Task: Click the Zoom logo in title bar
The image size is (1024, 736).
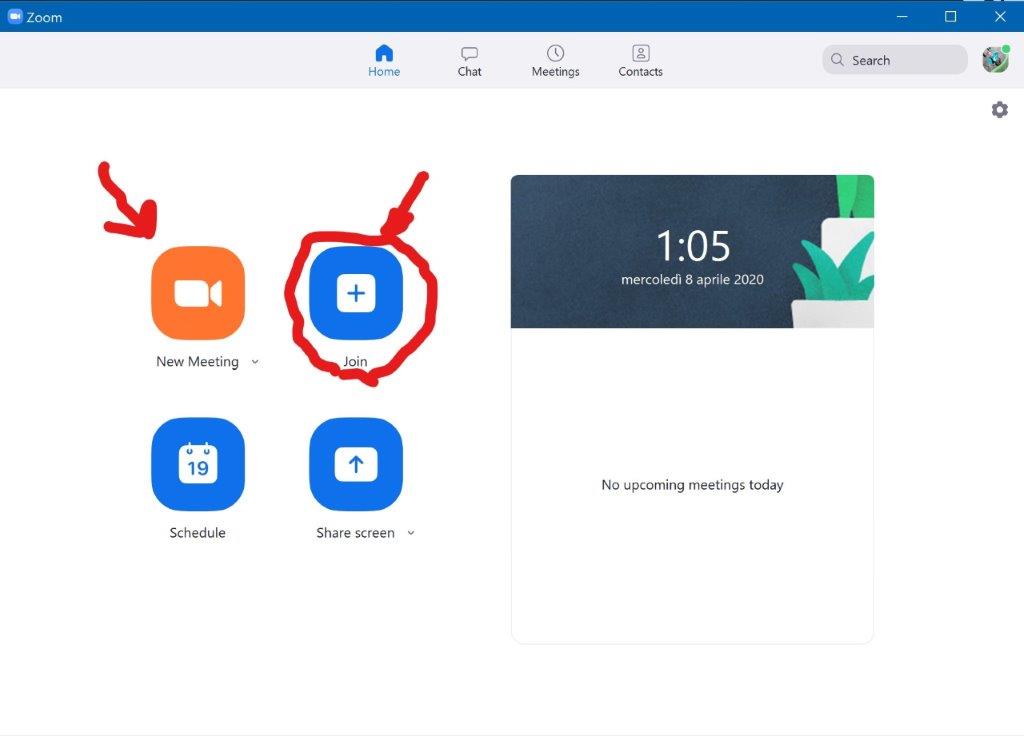Action: (x=15, y=16)
